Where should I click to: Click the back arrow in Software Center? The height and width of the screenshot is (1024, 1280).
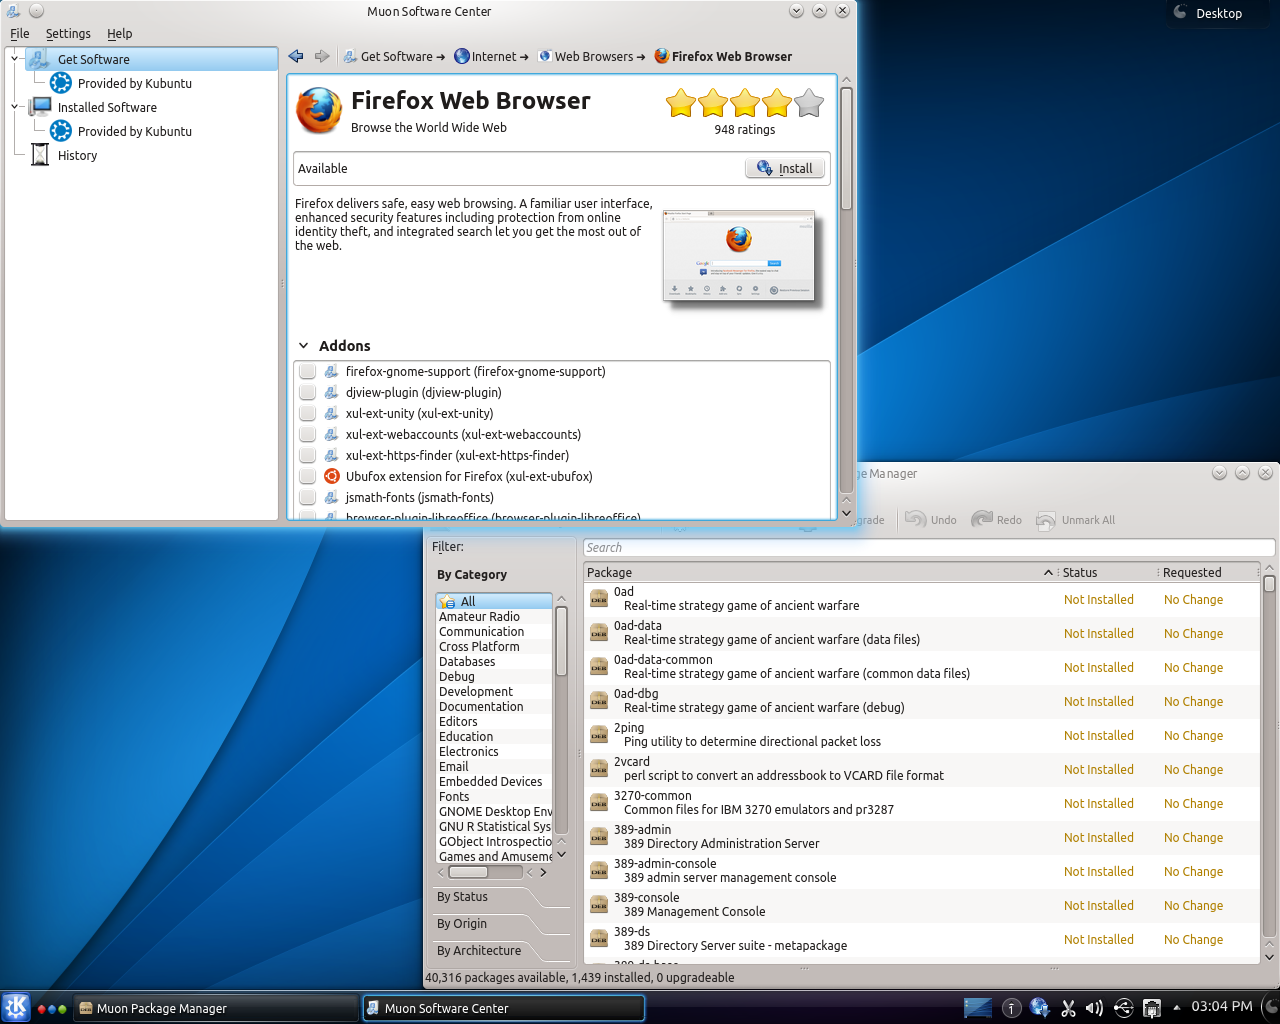tap(296, 56)
